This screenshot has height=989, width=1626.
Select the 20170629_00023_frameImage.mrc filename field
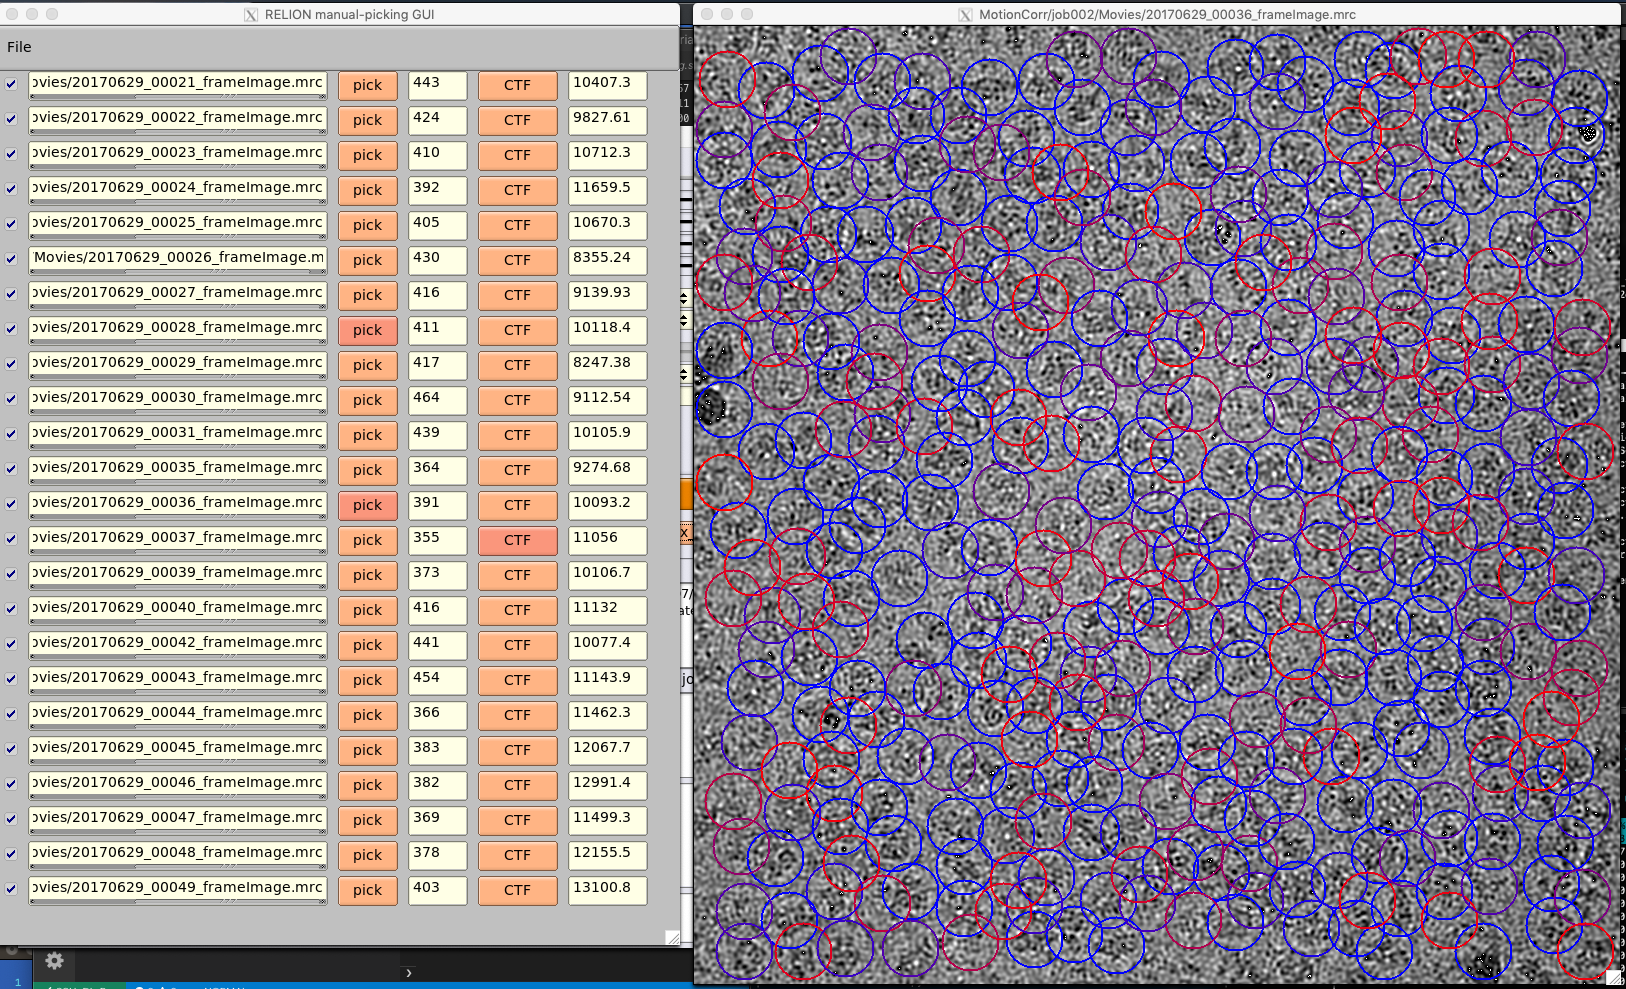(178, 155)
